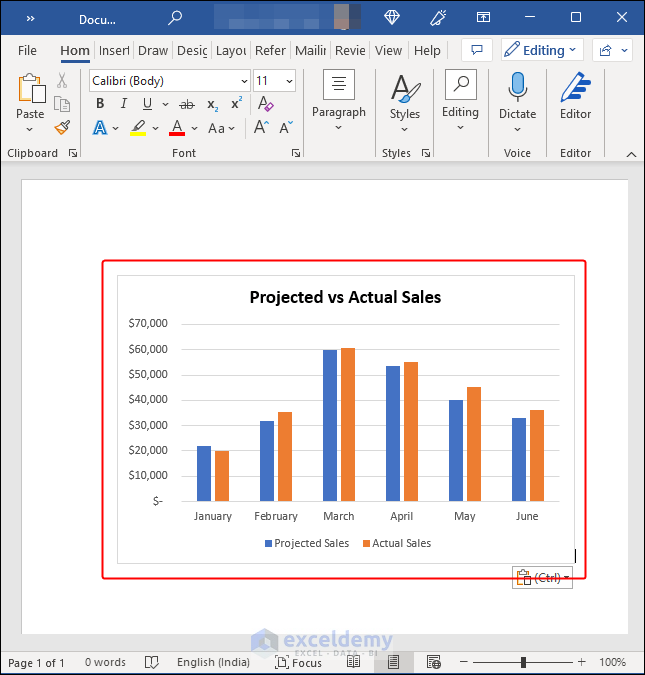The image size is (645, 675).
Task: Switch to the Draw tab
Action: (153, 50)
